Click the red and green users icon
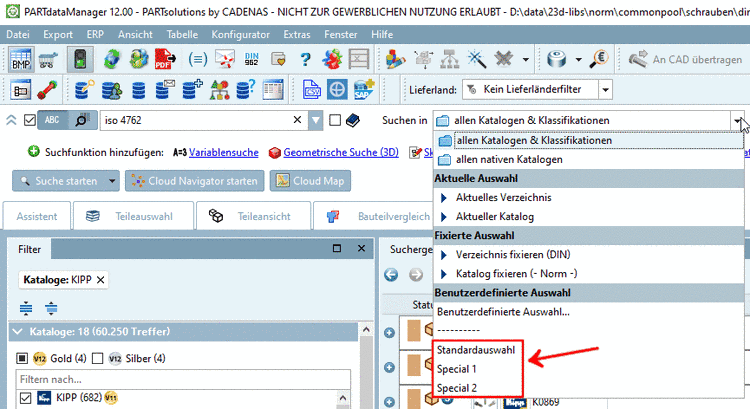Image resolution: width=750 pixels, height=409 pixels. (332, 60)
